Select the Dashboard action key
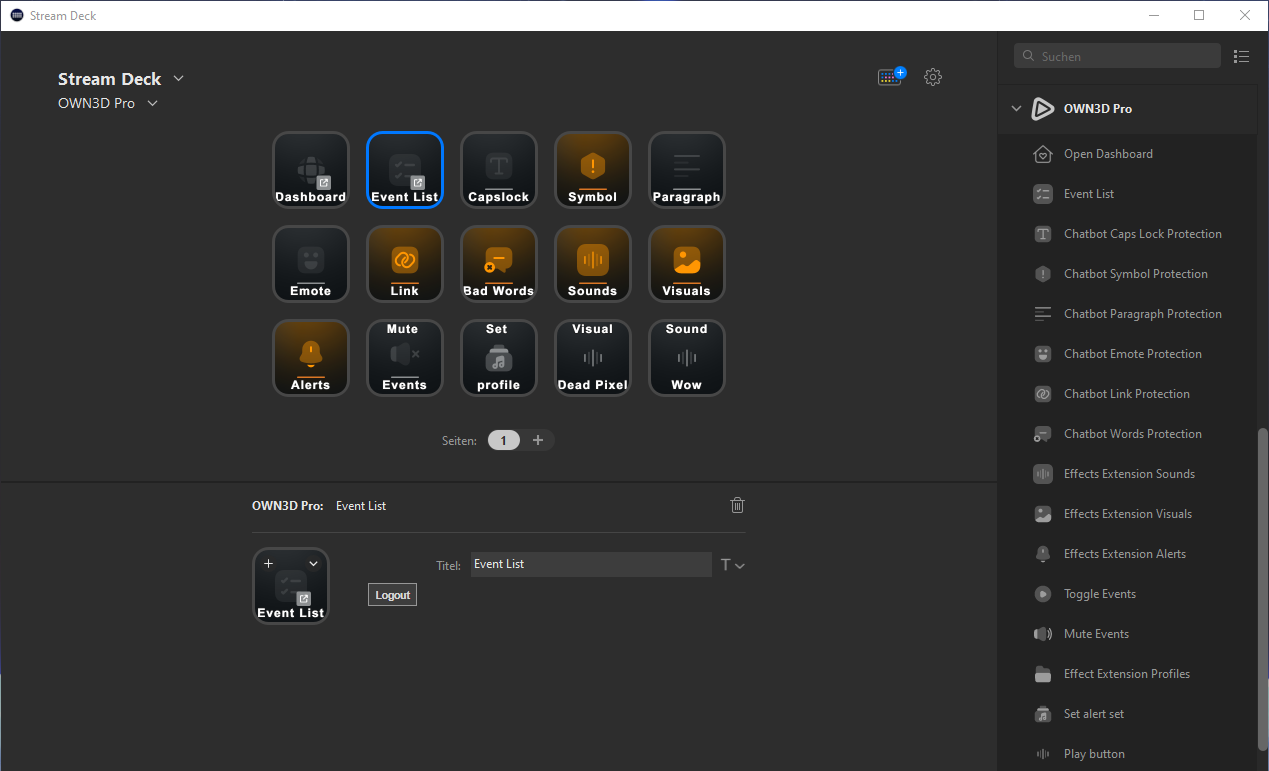1269x771 pixels. pyautogui.click(x=310, y=170)
